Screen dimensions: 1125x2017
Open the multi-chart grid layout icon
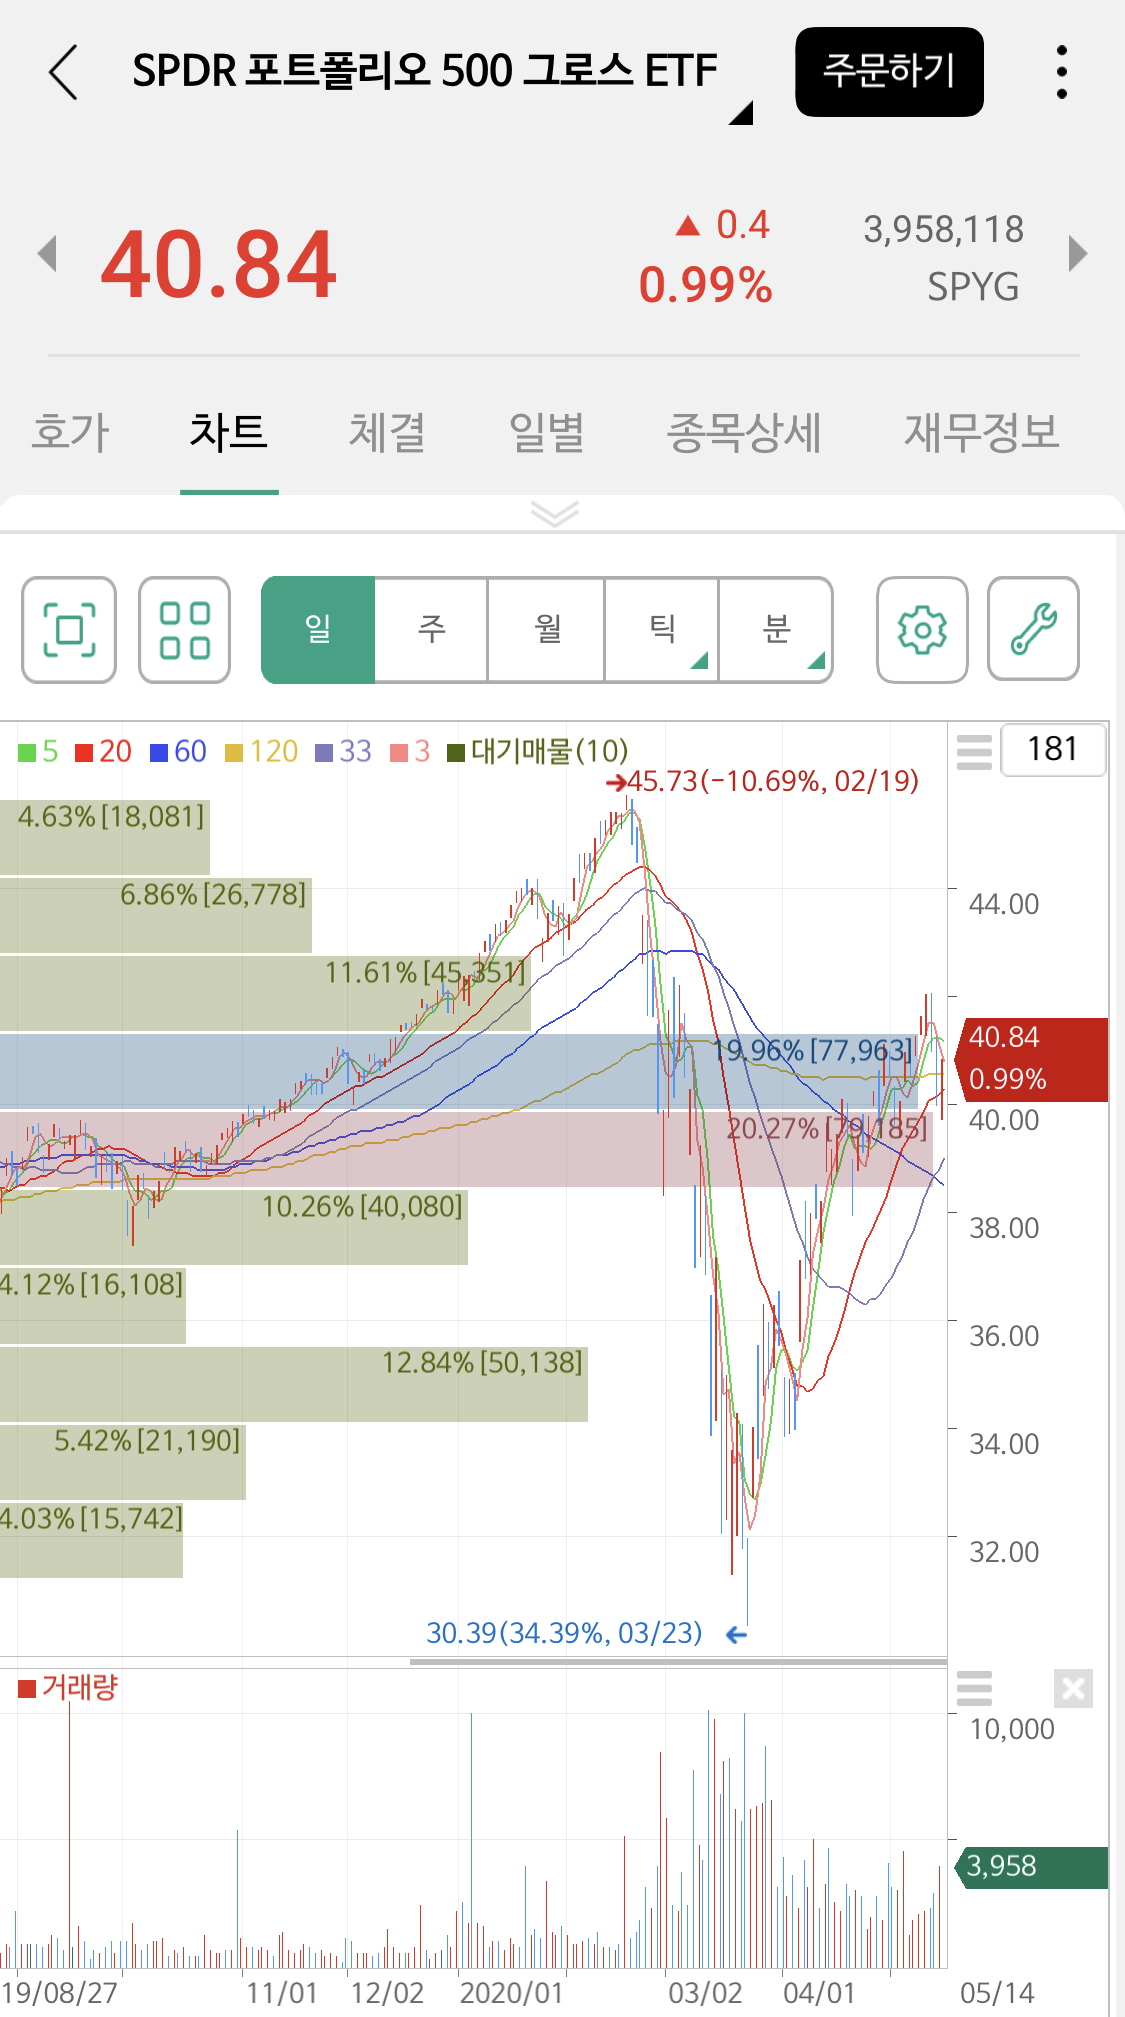[185, 630]
